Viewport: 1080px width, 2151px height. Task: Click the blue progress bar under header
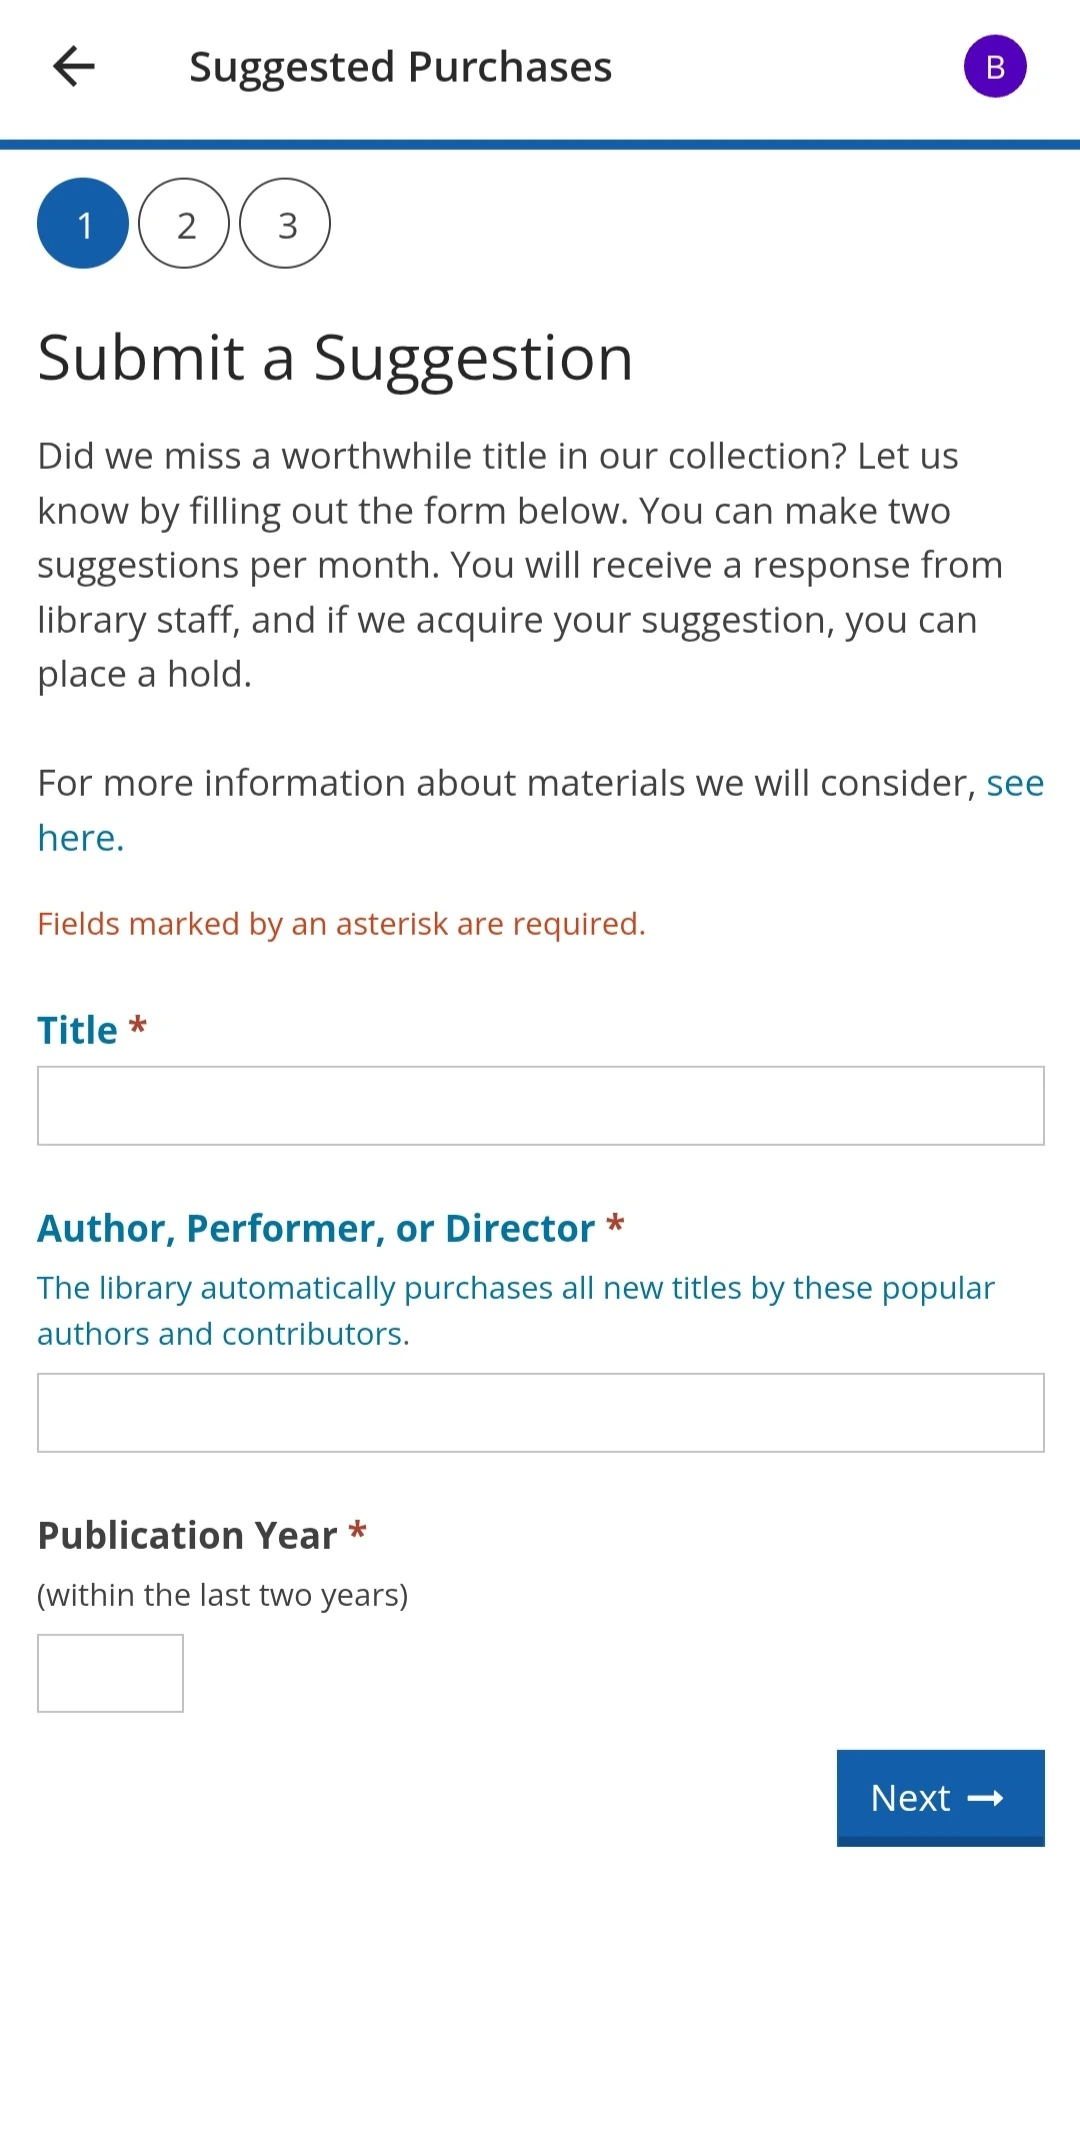(x=540, y=145)
